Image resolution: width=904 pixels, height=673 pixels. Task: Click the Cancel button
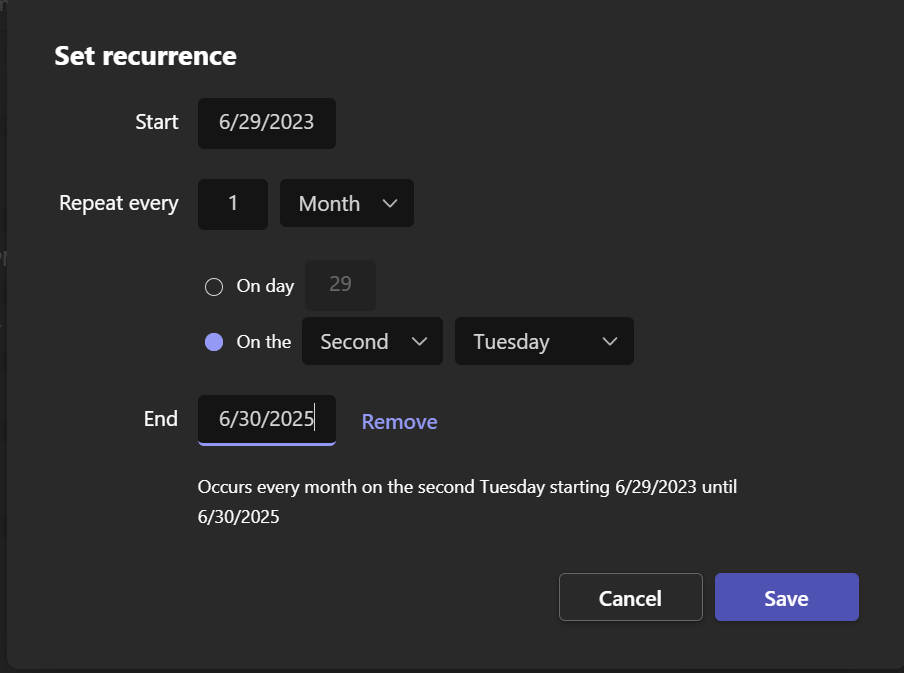pos(630,597)
